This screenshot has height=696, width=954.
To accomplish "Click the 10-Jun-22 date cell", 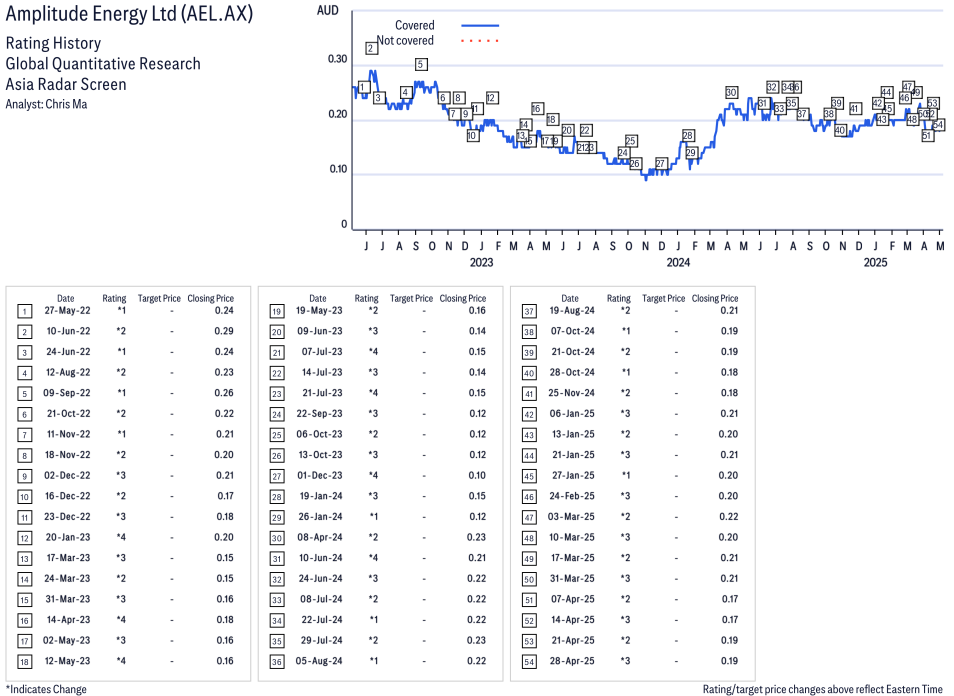I will pyautogui.click(x=69, y=331).
